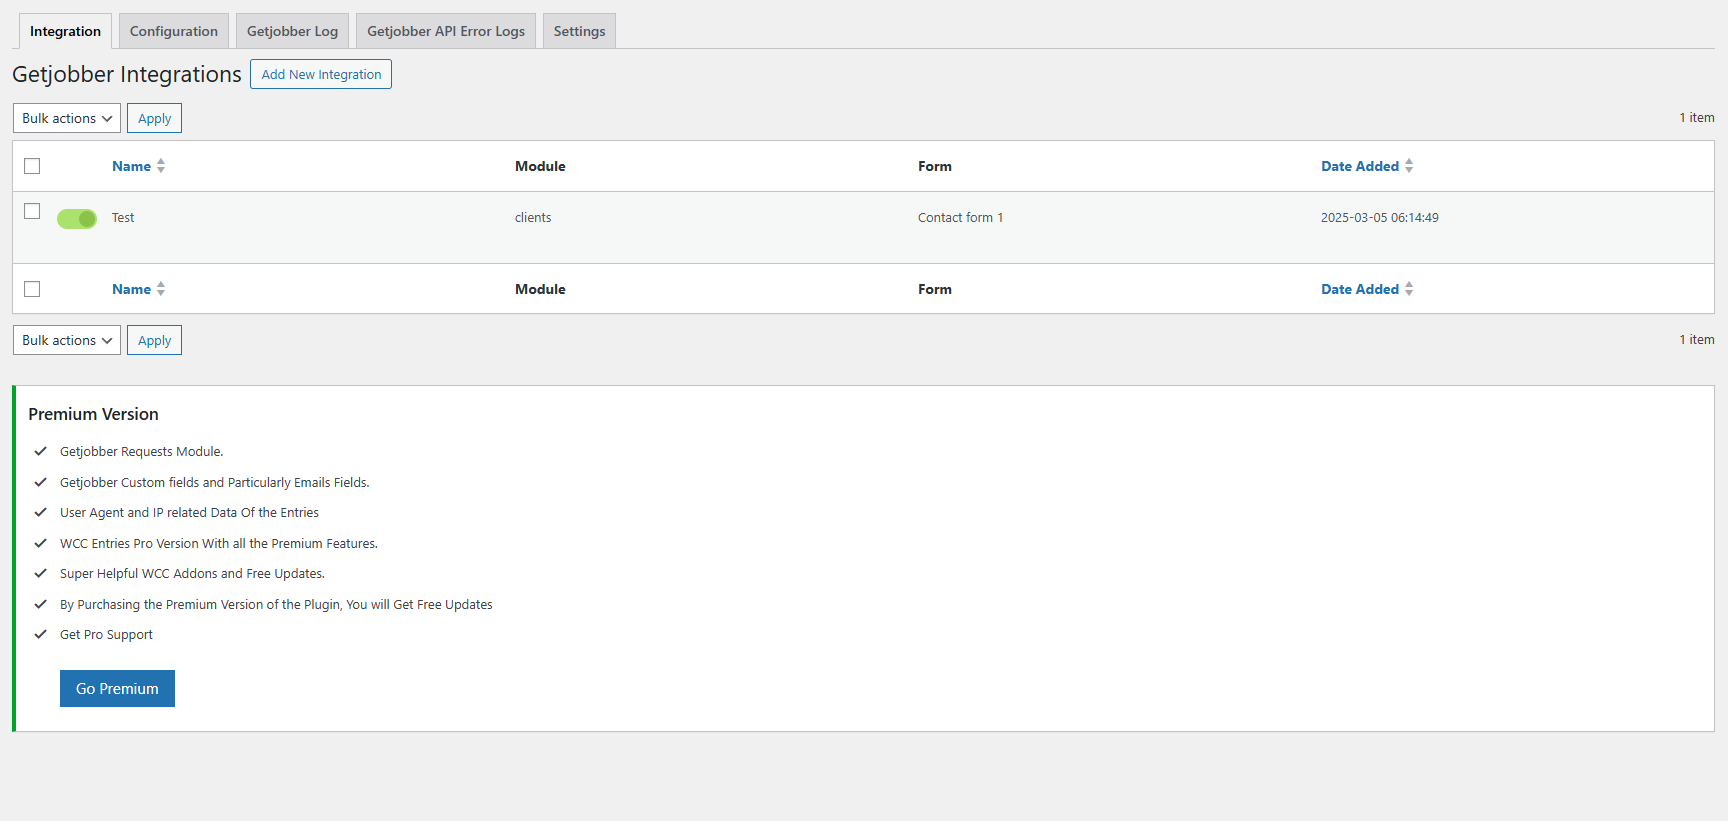Screen dimensions: 1728x821
Task: Switch to the Configuration tab
Action: click(x=173, y=31)
